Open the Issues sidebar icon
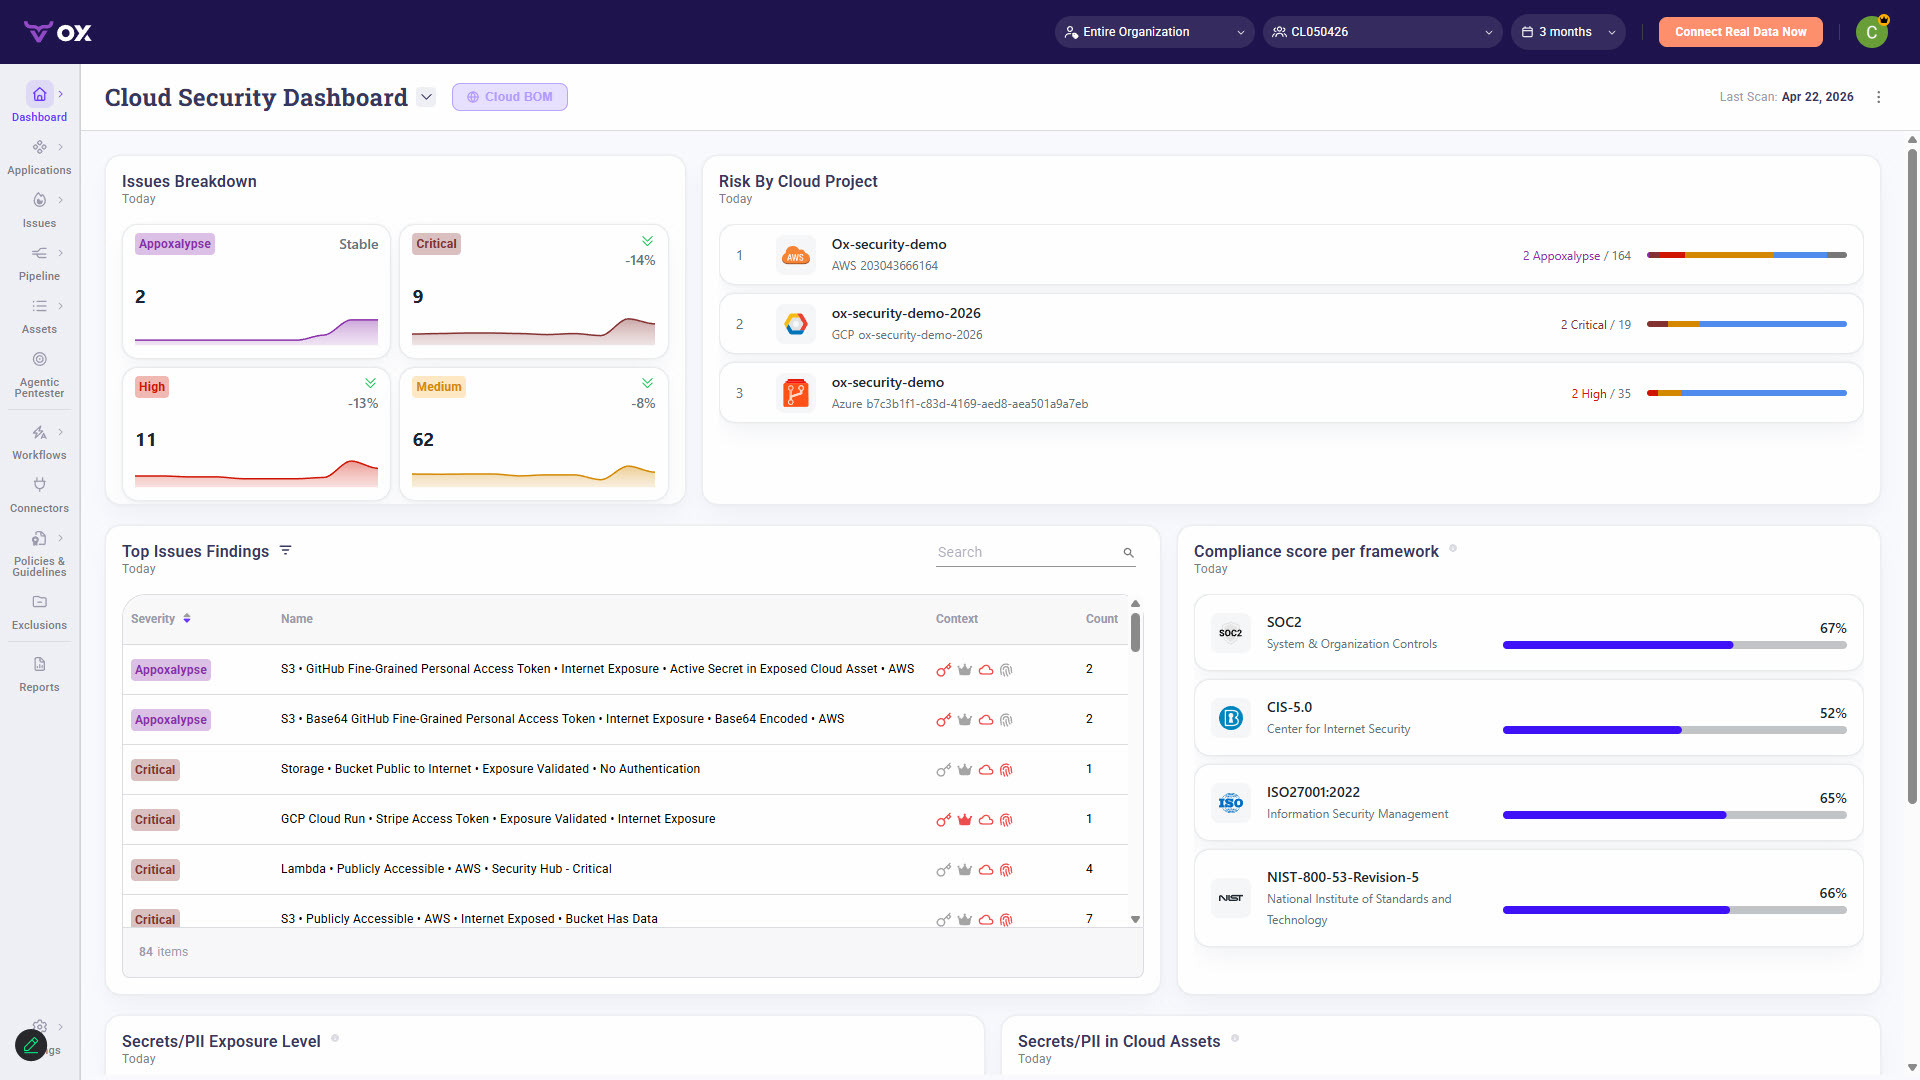This screenshot has height=1080, width=1920. pyautogui.click(x=39, y=200)
